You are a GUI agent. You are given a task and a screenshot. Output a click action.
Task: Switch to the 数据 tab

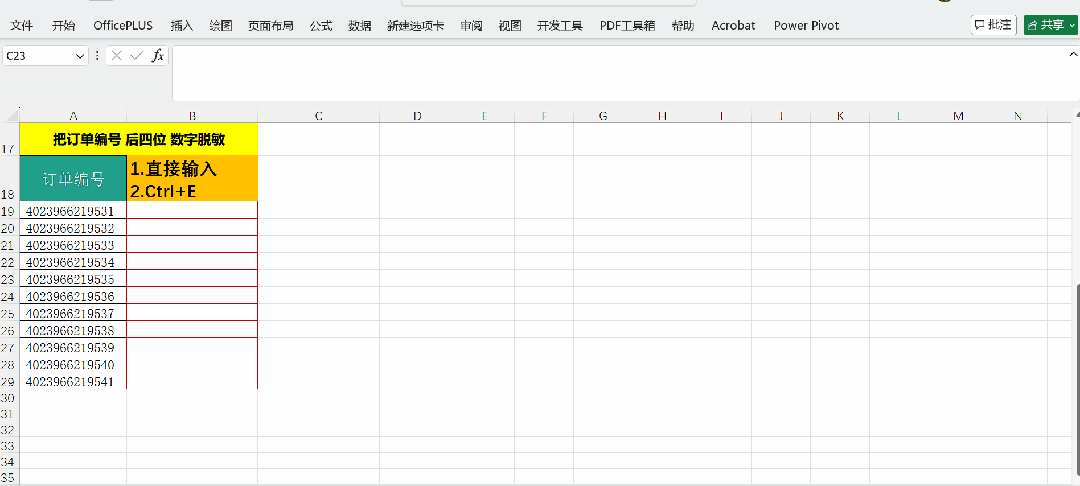point(360,25)
